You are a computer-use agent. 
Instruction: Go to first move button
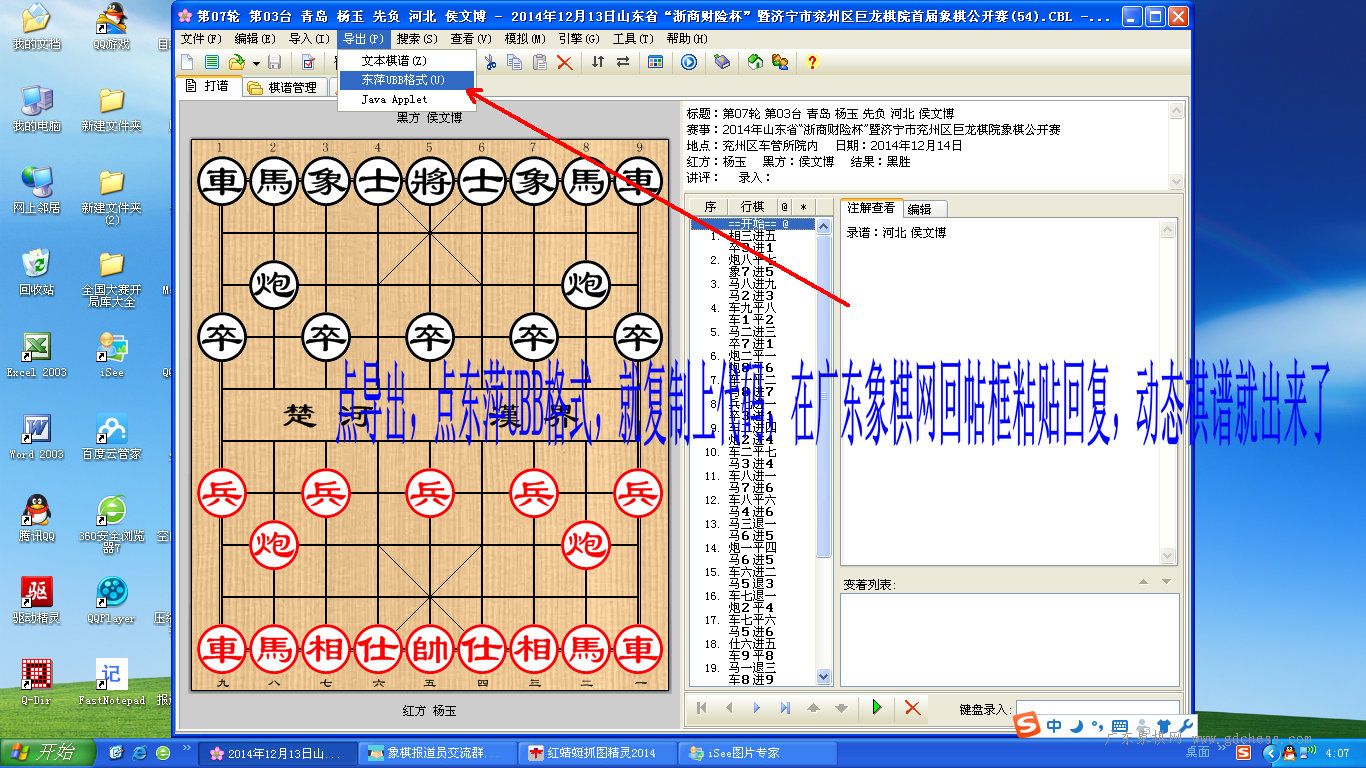(x=702, y=708)
